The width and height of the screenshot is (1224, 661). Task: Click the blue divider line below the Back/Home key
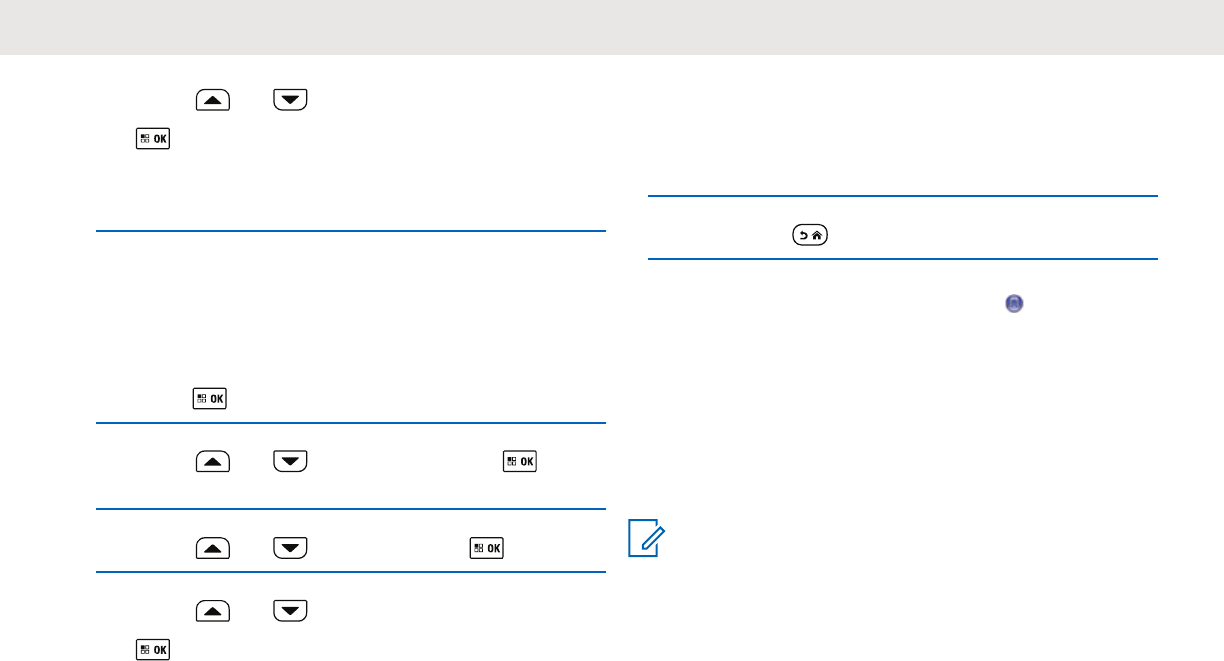tap(902, 260)
